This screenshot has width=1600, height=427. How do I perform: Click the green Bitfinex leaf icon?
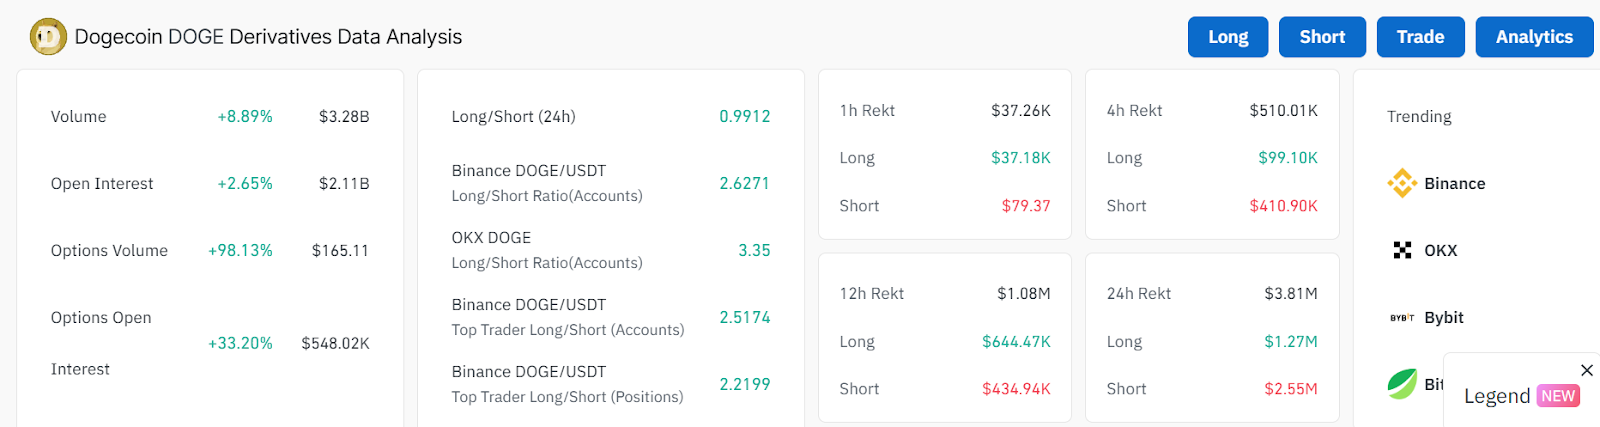pyautogui.click(x=1402, y=384)
